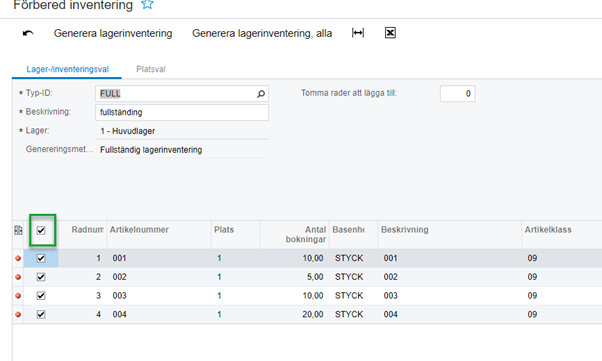602x361 pixels.
Task: Click the Excel export icon
Action: point(390,33)
